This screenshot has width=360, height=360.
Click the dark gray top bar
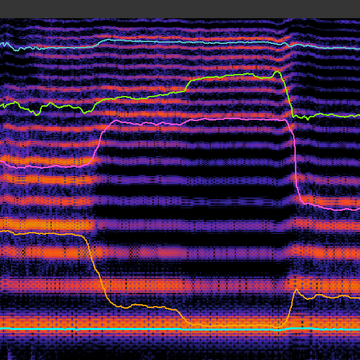pos(180,9)
